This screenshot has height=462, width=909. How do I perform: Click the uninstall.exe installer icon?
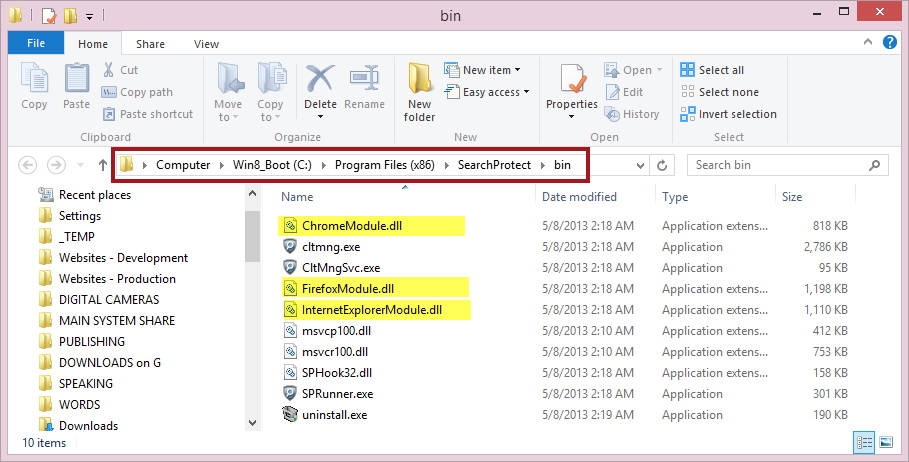point(290,415)
